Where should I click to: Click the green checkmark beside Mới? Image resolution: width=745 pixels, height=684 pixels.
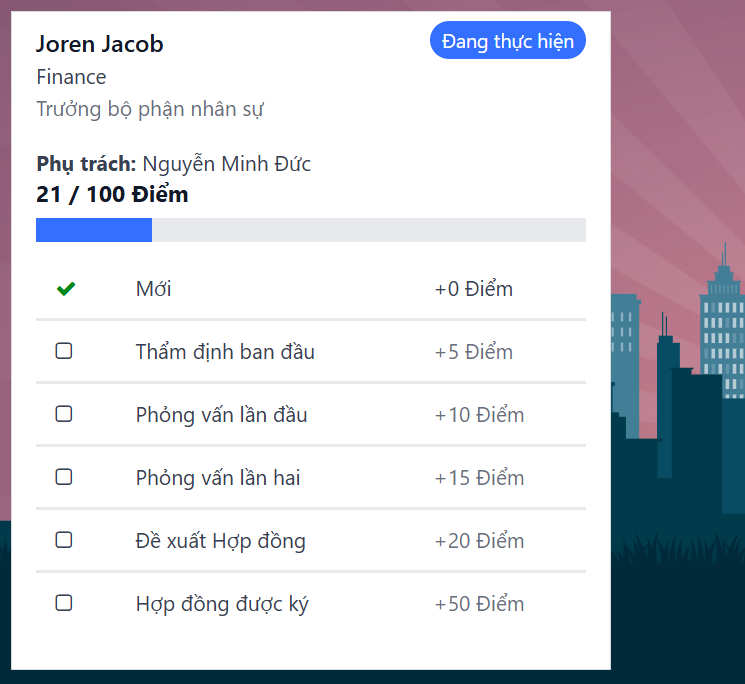[66, 289]
